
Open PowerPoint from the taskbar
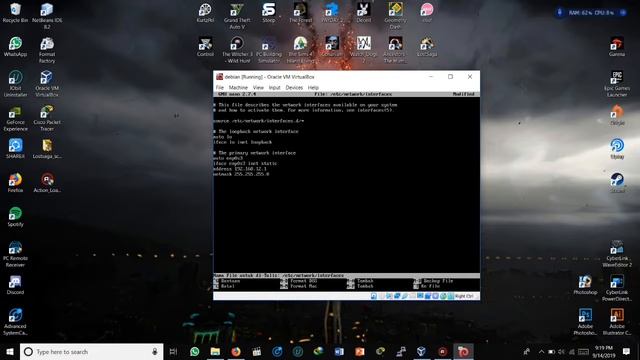(x=360, y=351)
